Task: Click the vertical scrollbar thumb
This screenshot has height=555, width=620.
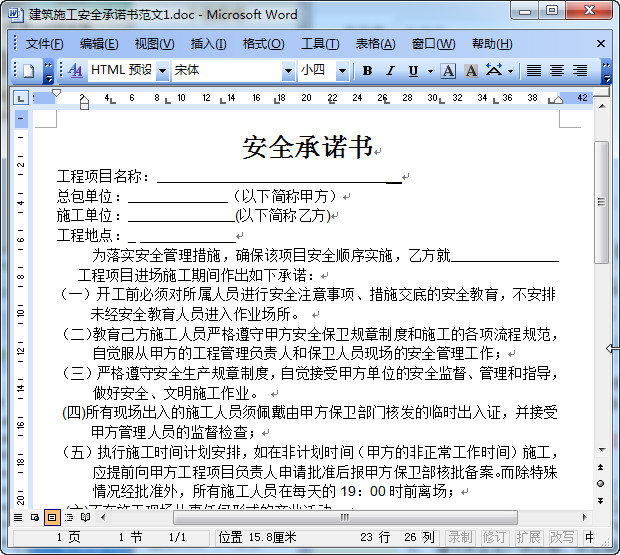Action: [x=601, y=202]
